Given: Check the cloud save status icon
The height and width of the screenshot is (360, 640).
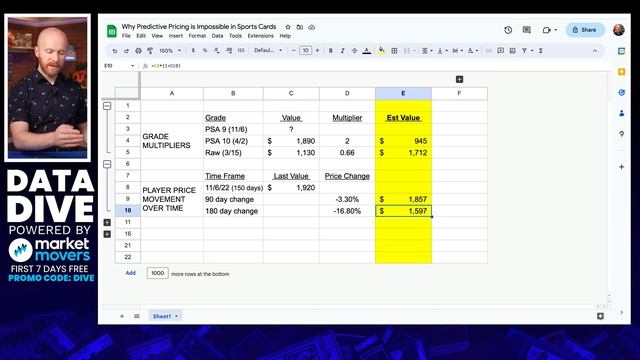Looking at the screenshot, I should click(311, 27).
